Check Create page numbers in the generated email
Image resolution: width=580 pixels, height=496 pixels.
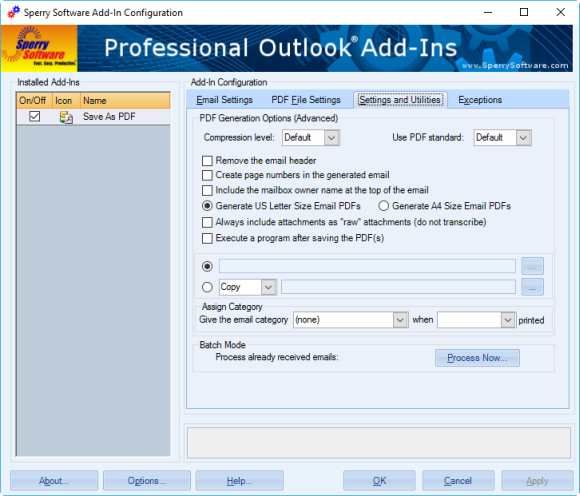click(x=207, y=175)
